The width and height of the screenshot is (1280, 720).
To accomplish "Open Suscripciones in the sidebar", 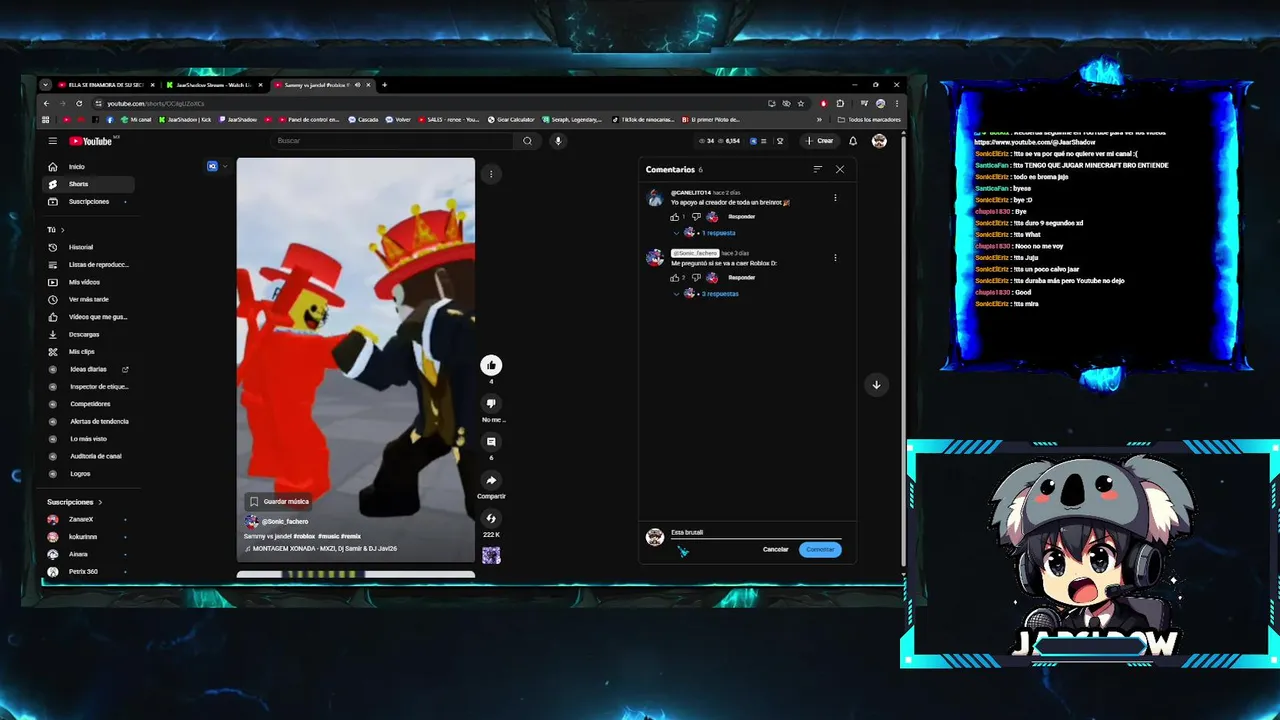I will click(88, 202).
